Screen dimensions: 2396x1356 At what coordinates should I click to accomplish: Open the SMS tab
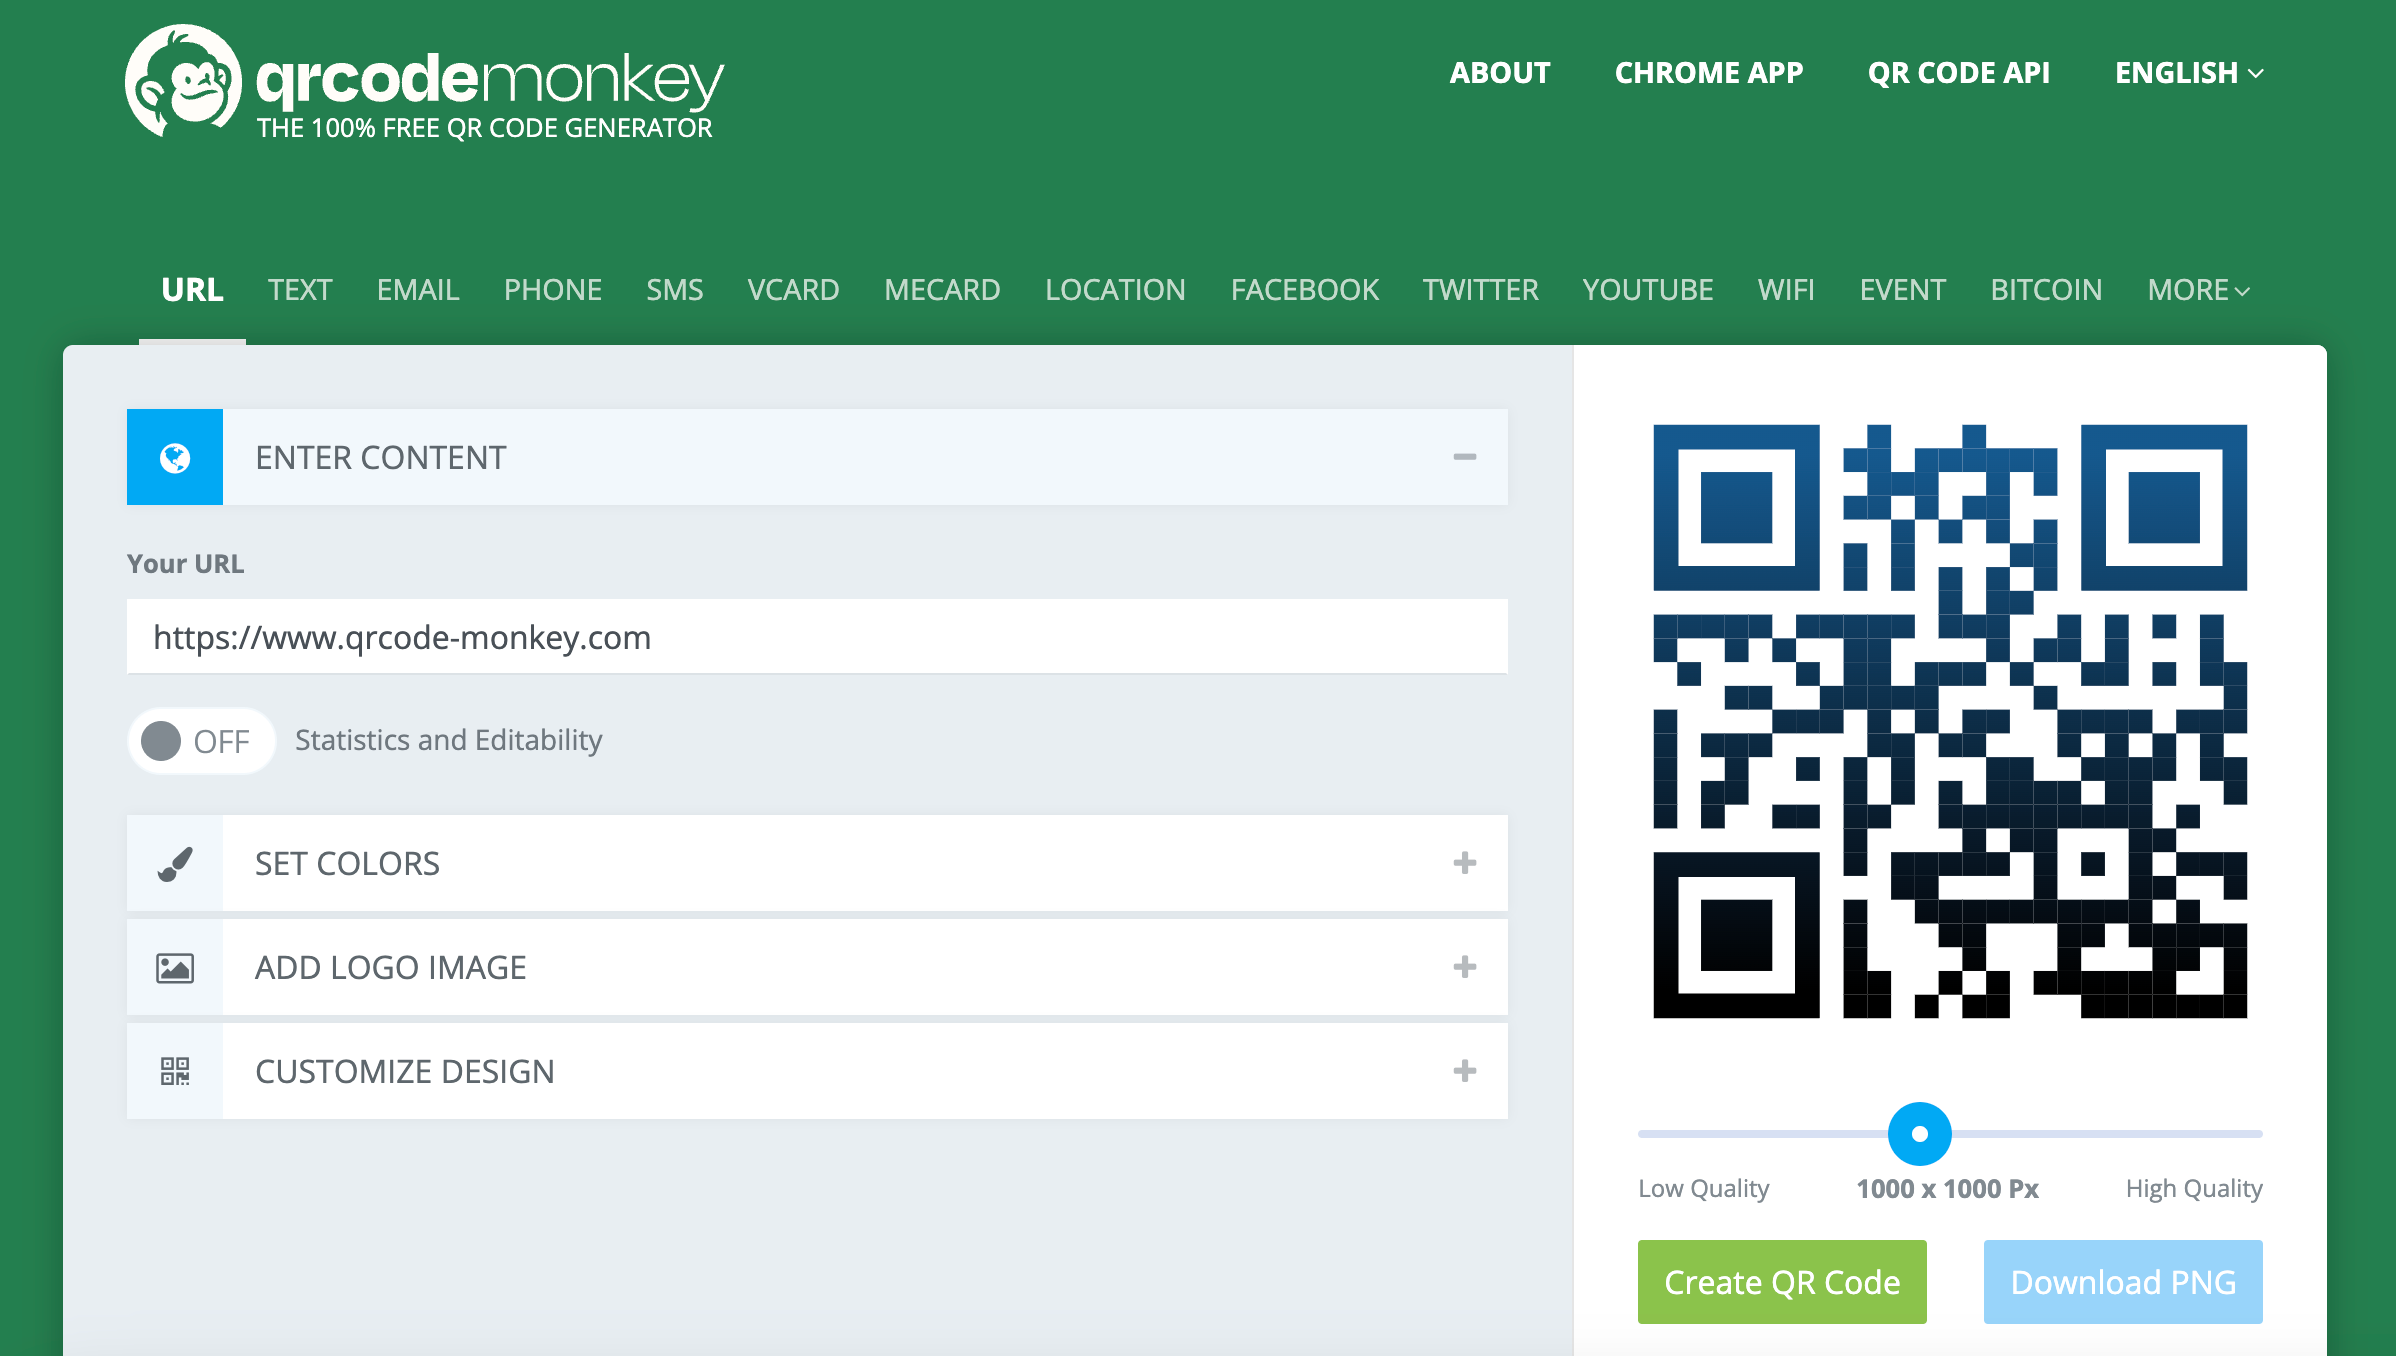[675, 290]
